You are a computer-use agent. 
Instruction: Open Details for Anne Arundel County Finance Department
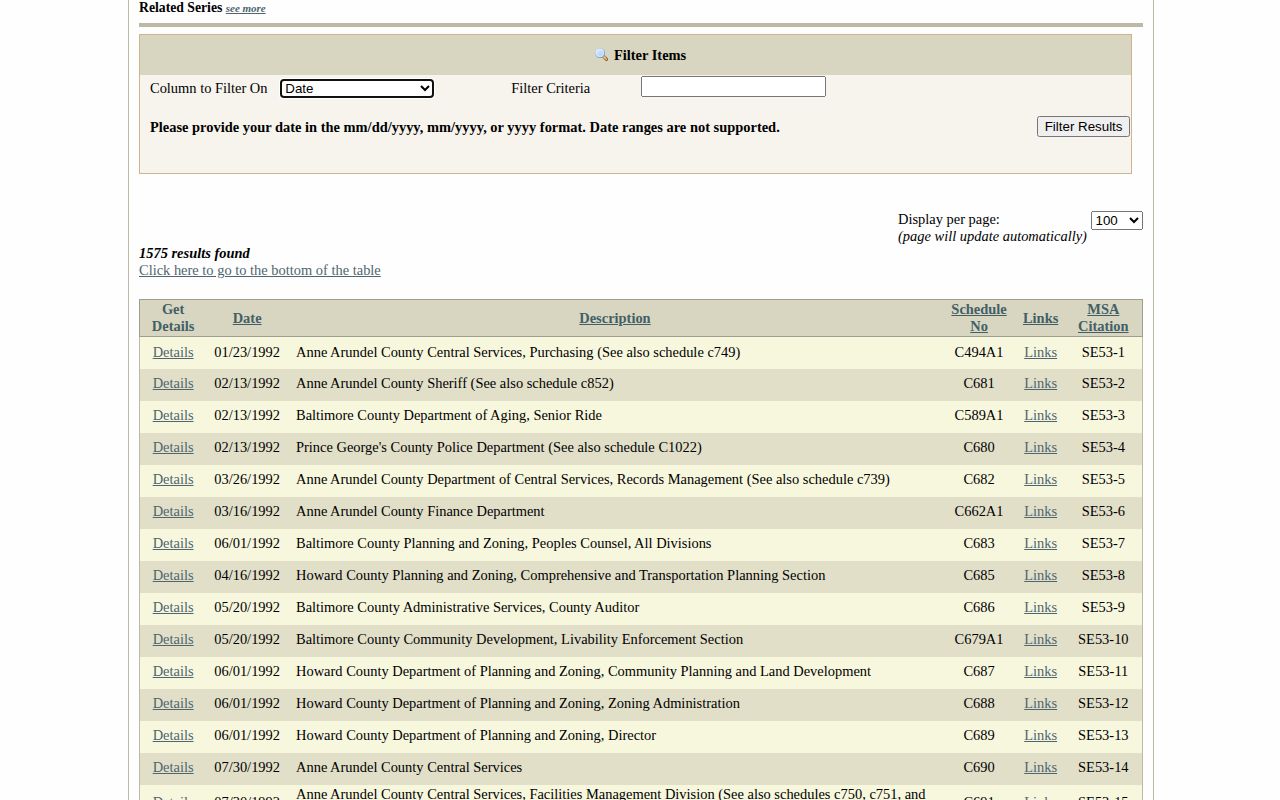point(173,511)
